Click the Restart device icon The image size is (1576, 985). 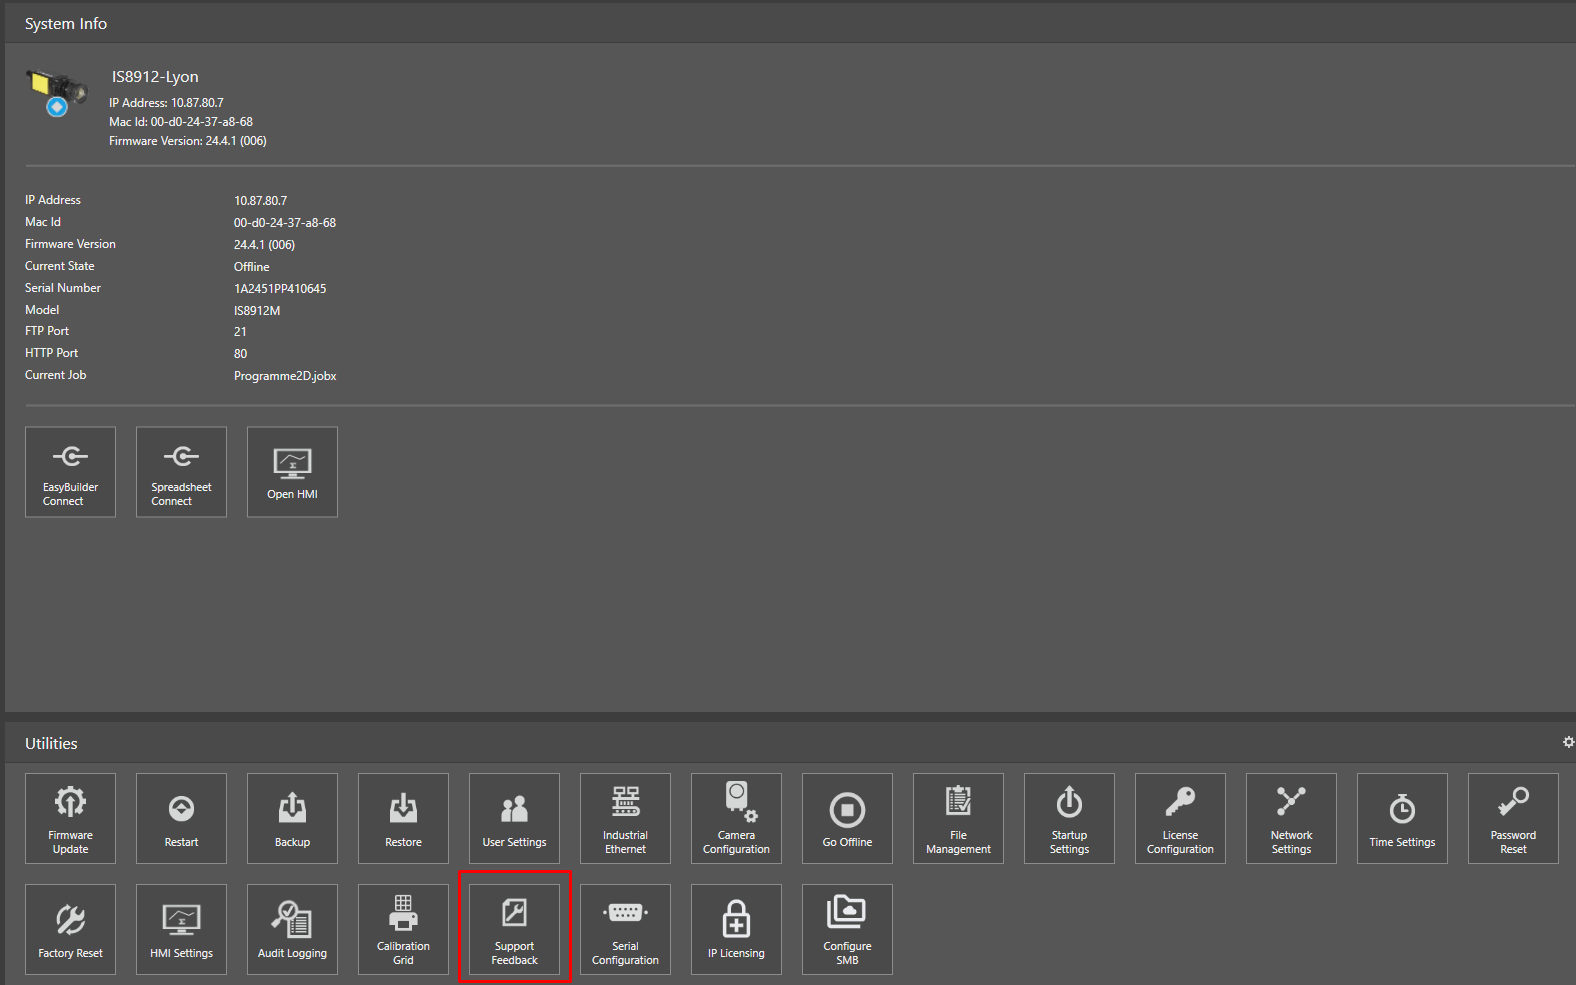181,818
